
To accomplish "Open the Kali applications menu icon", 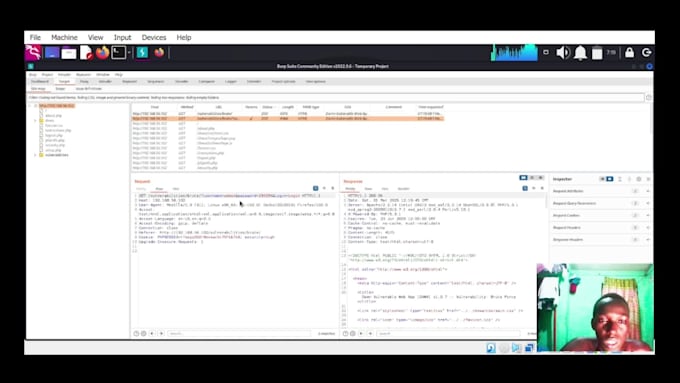I will pos(33,52).
